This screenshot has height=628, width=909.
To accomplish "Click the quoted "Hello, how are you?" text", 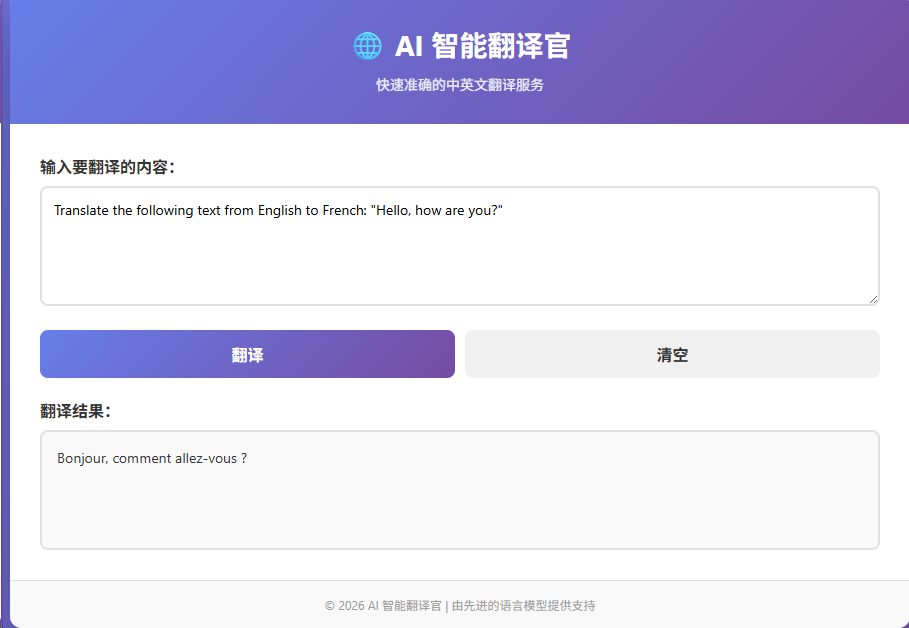I will (x=437, y=210).
